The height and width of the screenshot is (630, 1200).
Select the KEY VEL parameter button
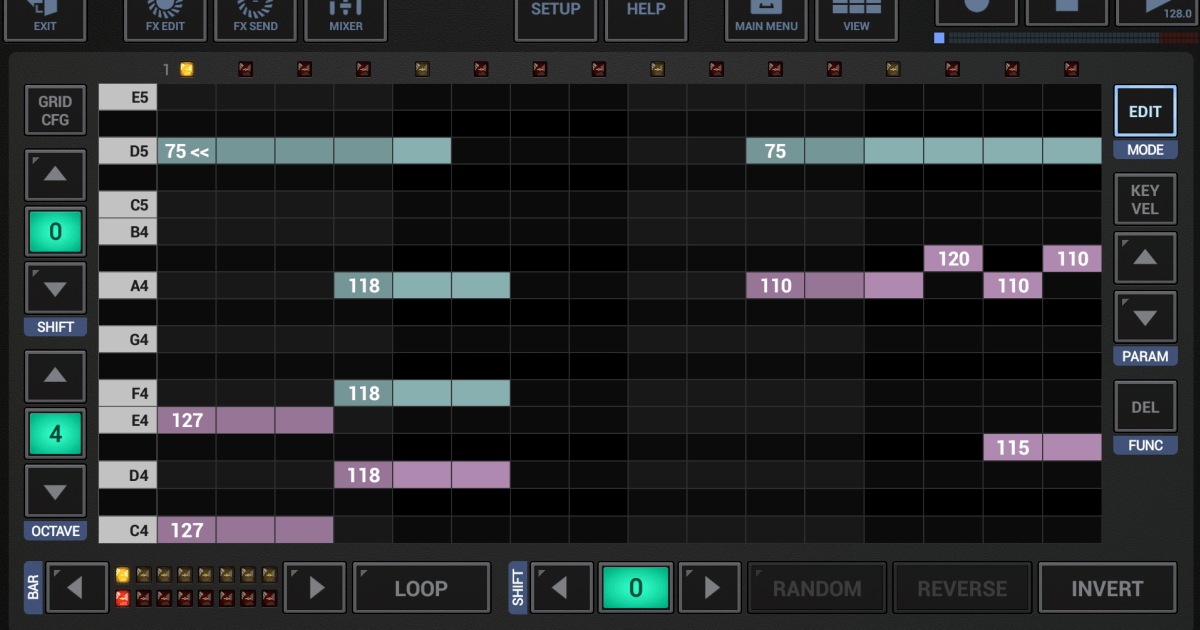[1145, 199]
